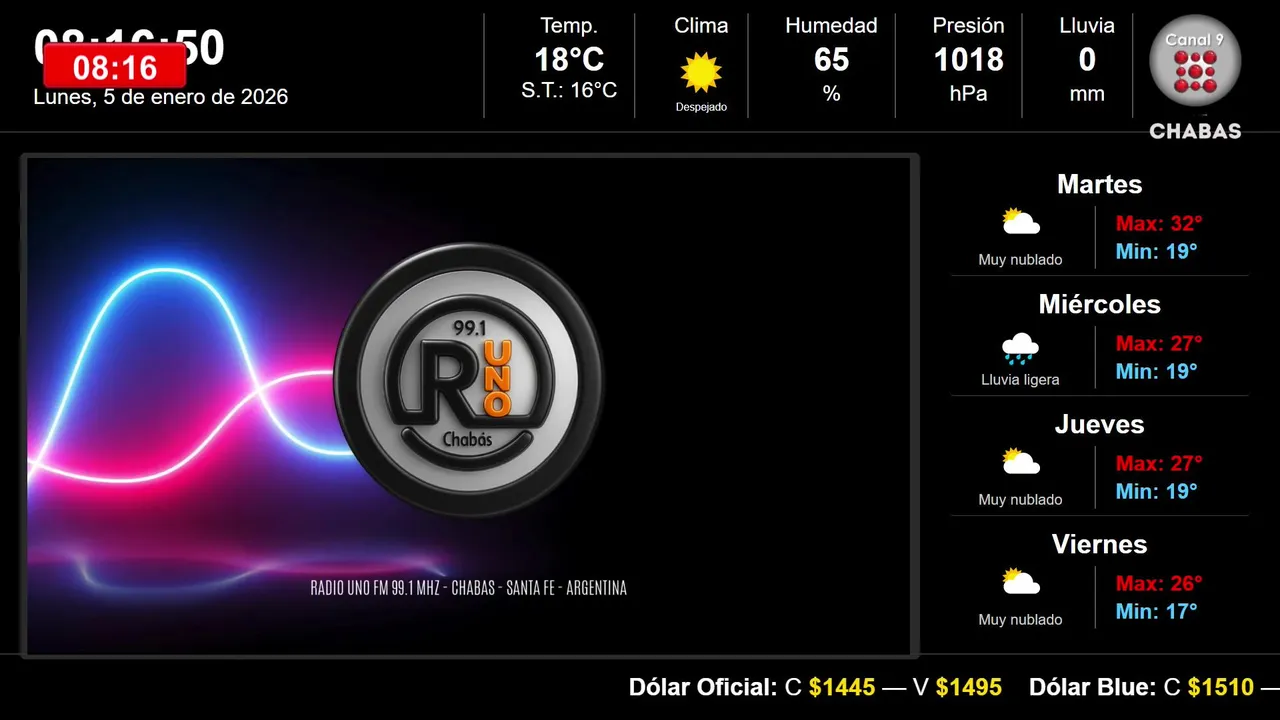
Task: Click the Martes forecast heading
Action: pyautogui.click(x=1099, y=184)
